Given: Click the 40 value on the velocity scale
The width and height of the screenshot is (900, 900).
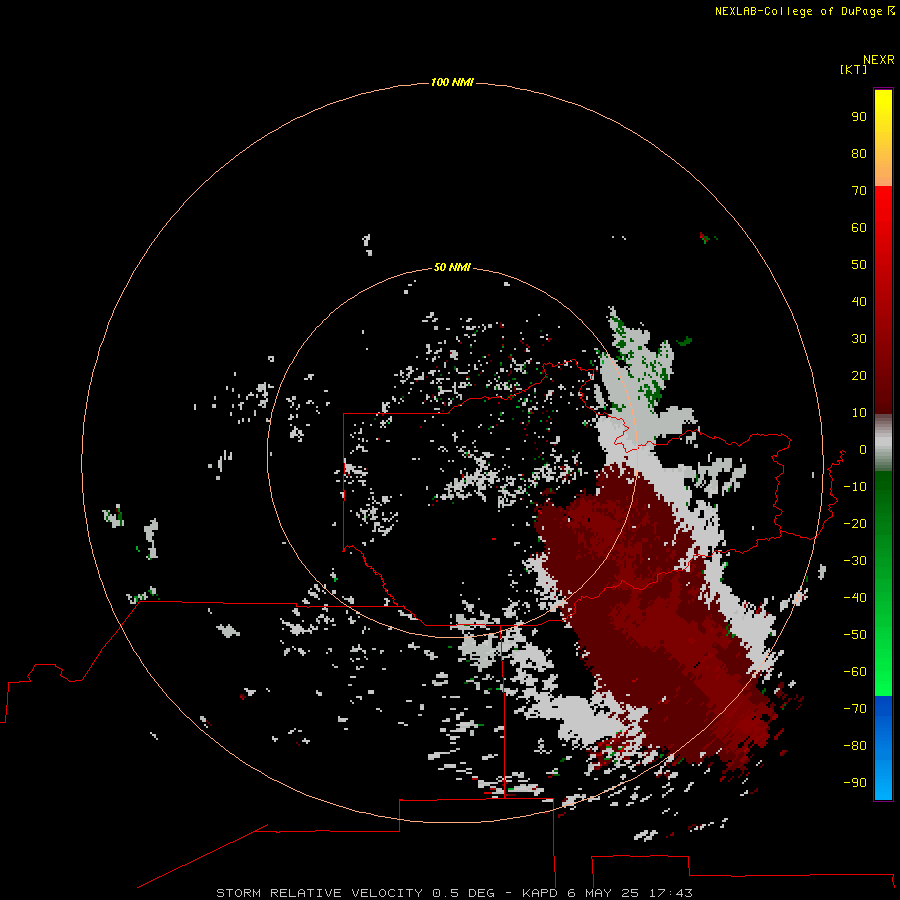Looking at the screenshot, I should [x=859, y=301].
